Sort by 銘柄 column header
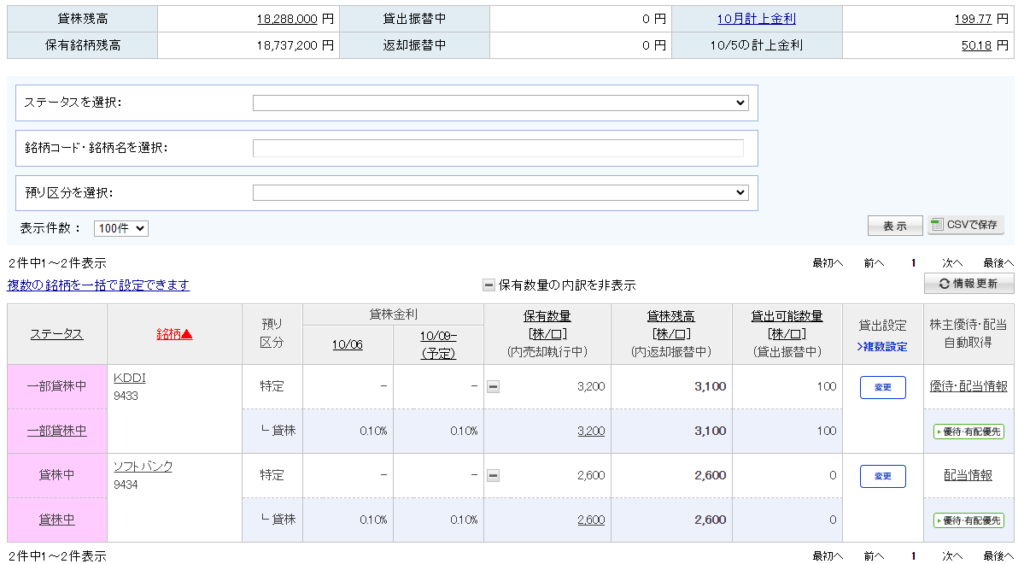1024x564 pixels. [174, 334]
